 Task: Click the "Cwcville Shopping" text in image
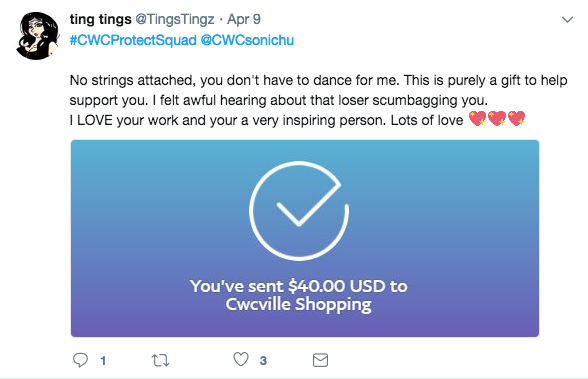click(x=298, y=304)
